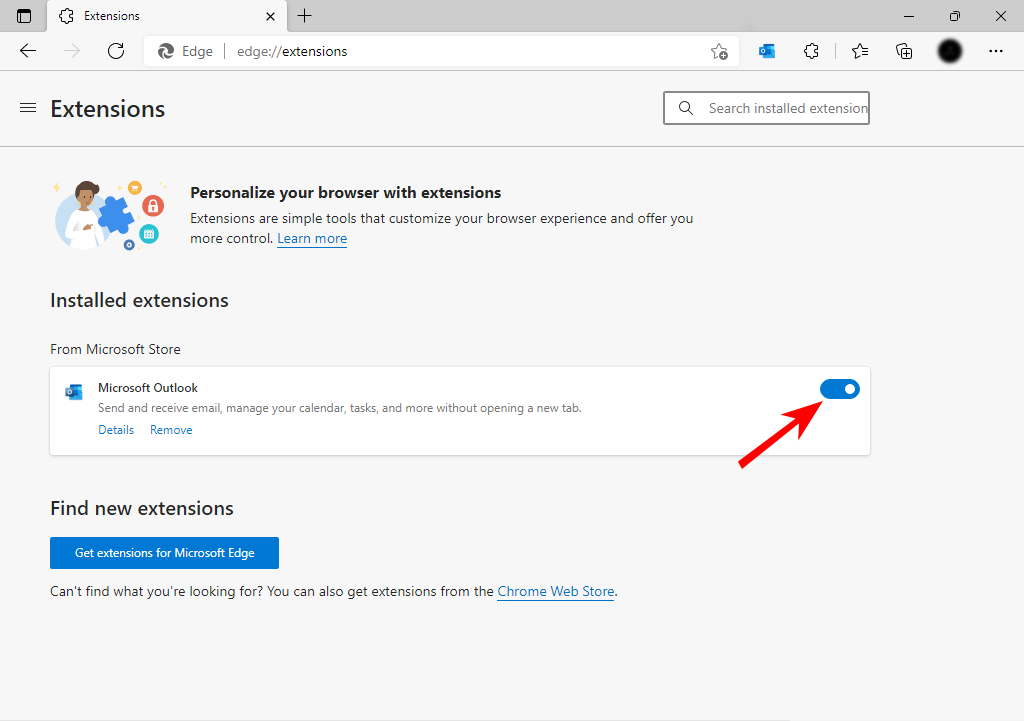Screen dimensions: 1024x721
Task: Go back with the back arrow
Action: point(27,51)
